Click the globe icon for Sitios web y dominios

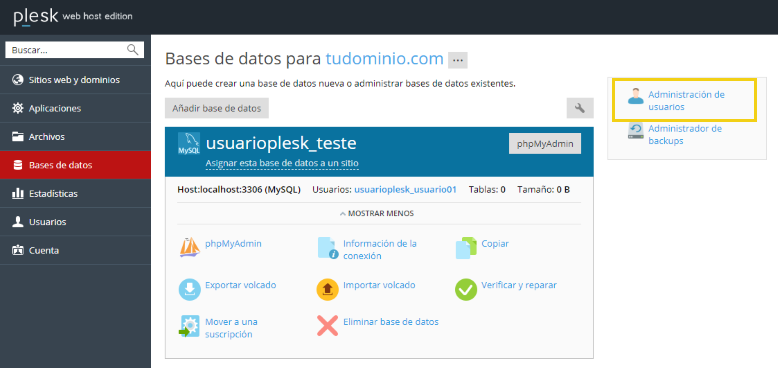point(18,80)
